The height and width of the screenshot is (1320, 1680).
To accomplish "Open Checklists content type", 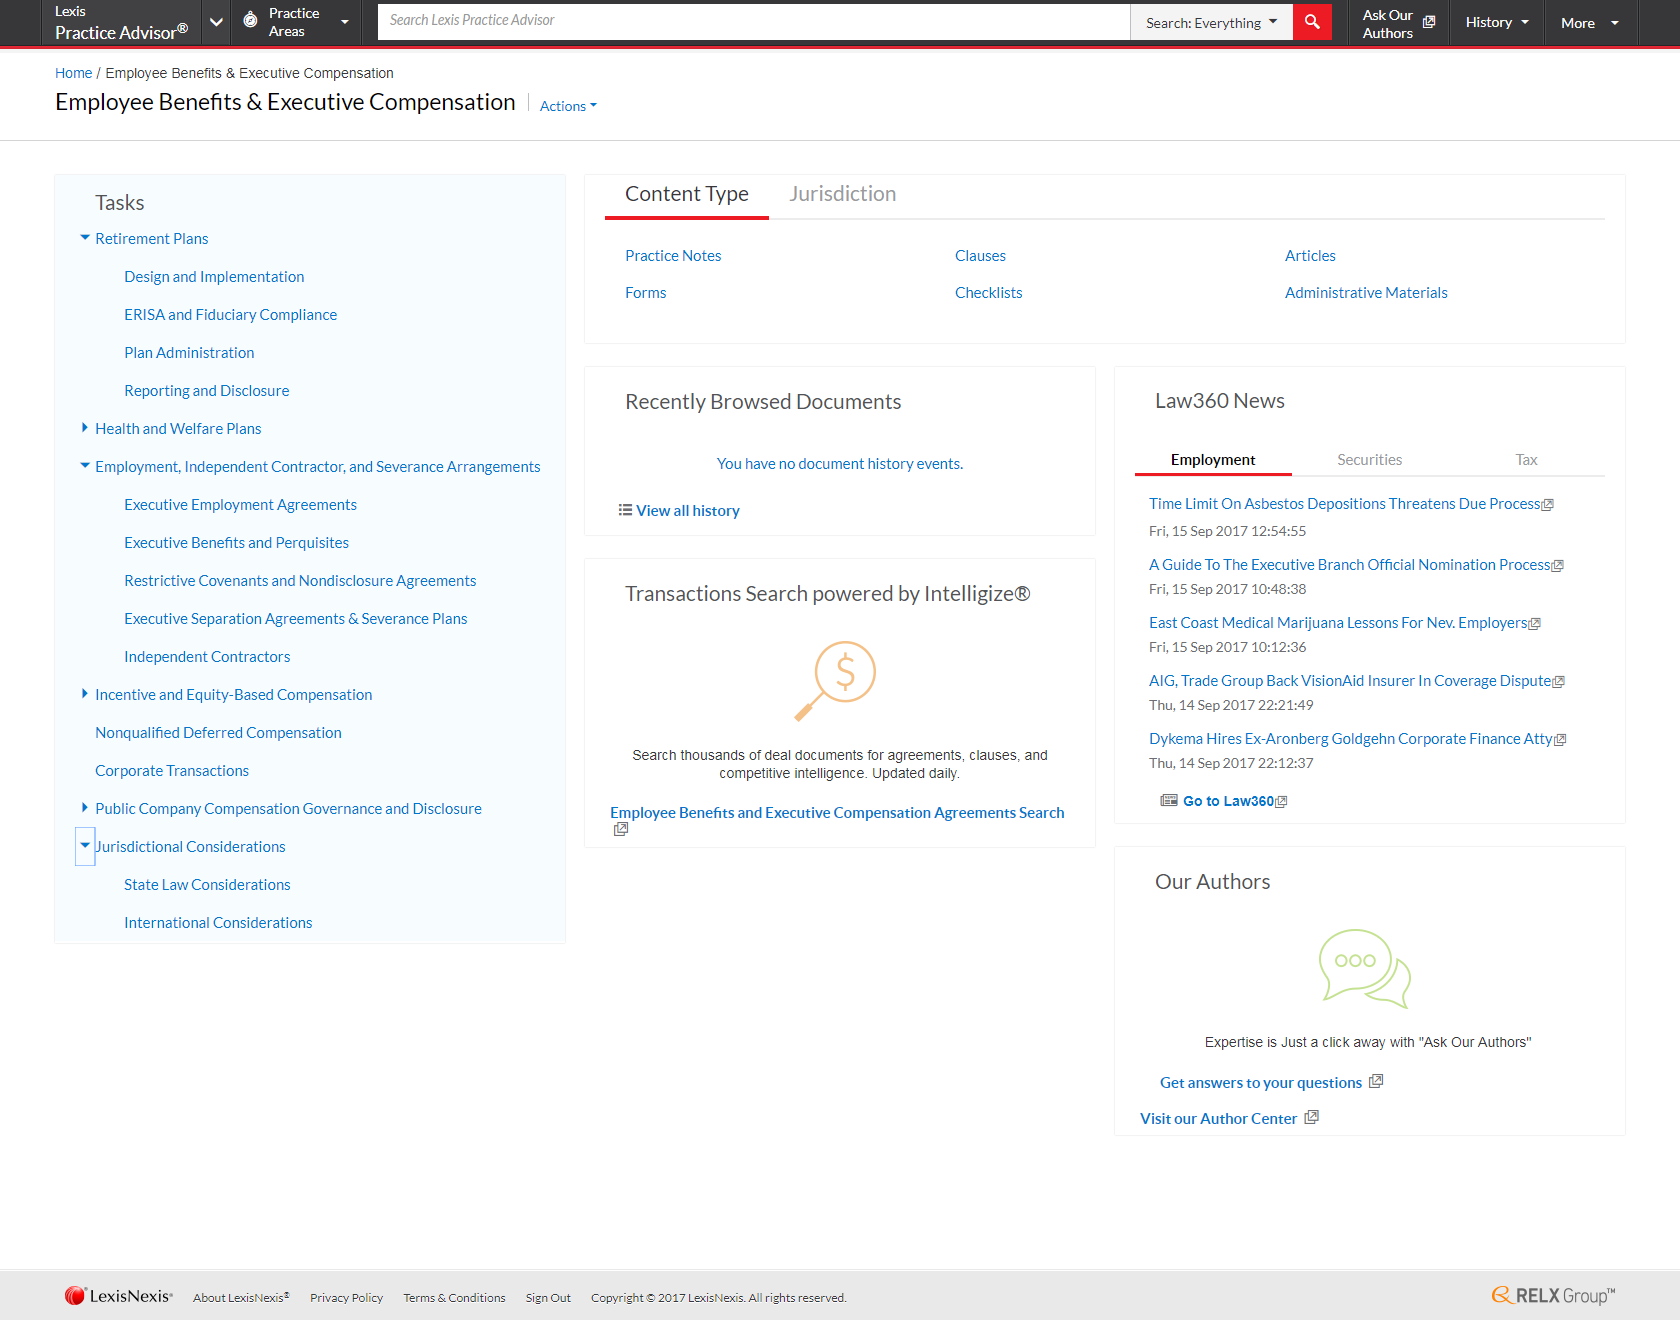I will pyautogui.click(x=988, y=293).
